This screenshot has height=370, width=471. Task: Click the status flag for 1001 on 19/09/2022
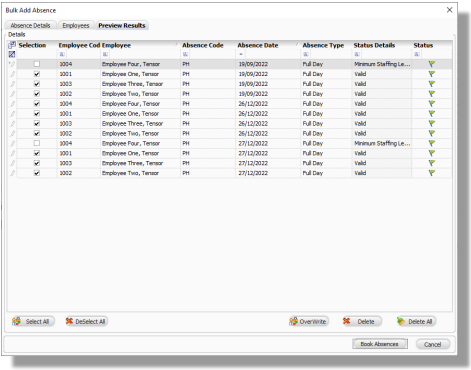pos(432,74)
